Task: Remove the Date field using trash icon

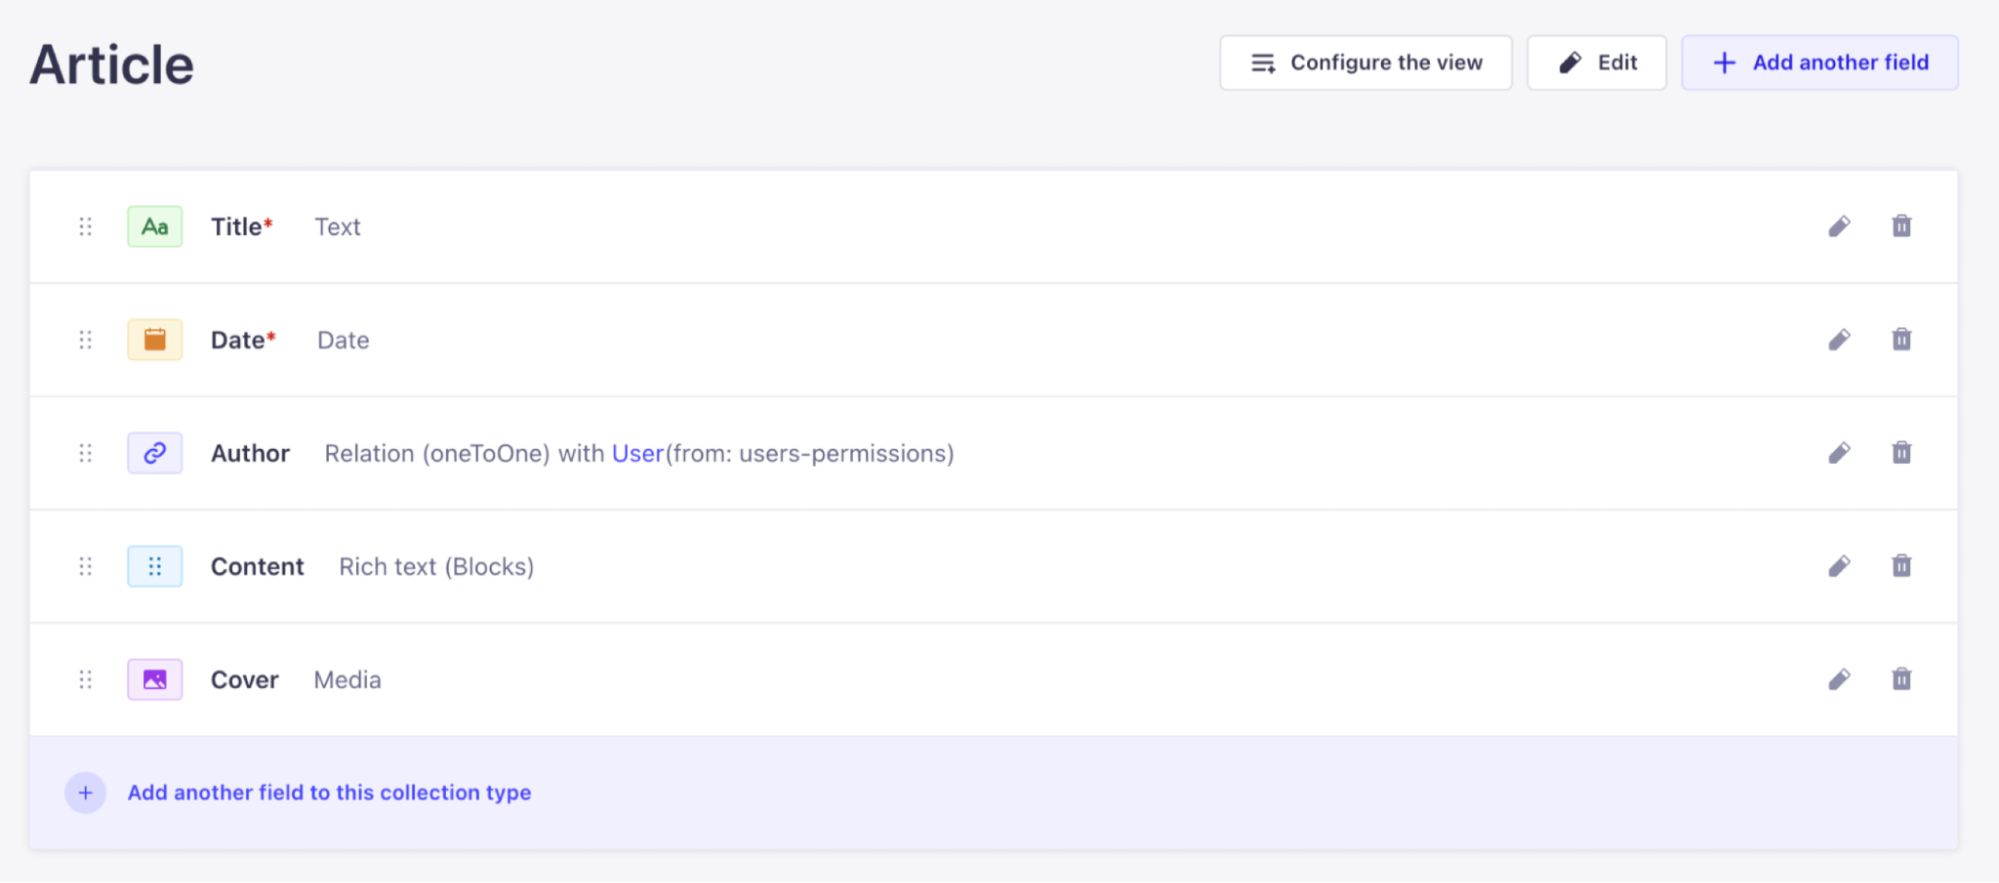Action: [x=1901, y=340]
